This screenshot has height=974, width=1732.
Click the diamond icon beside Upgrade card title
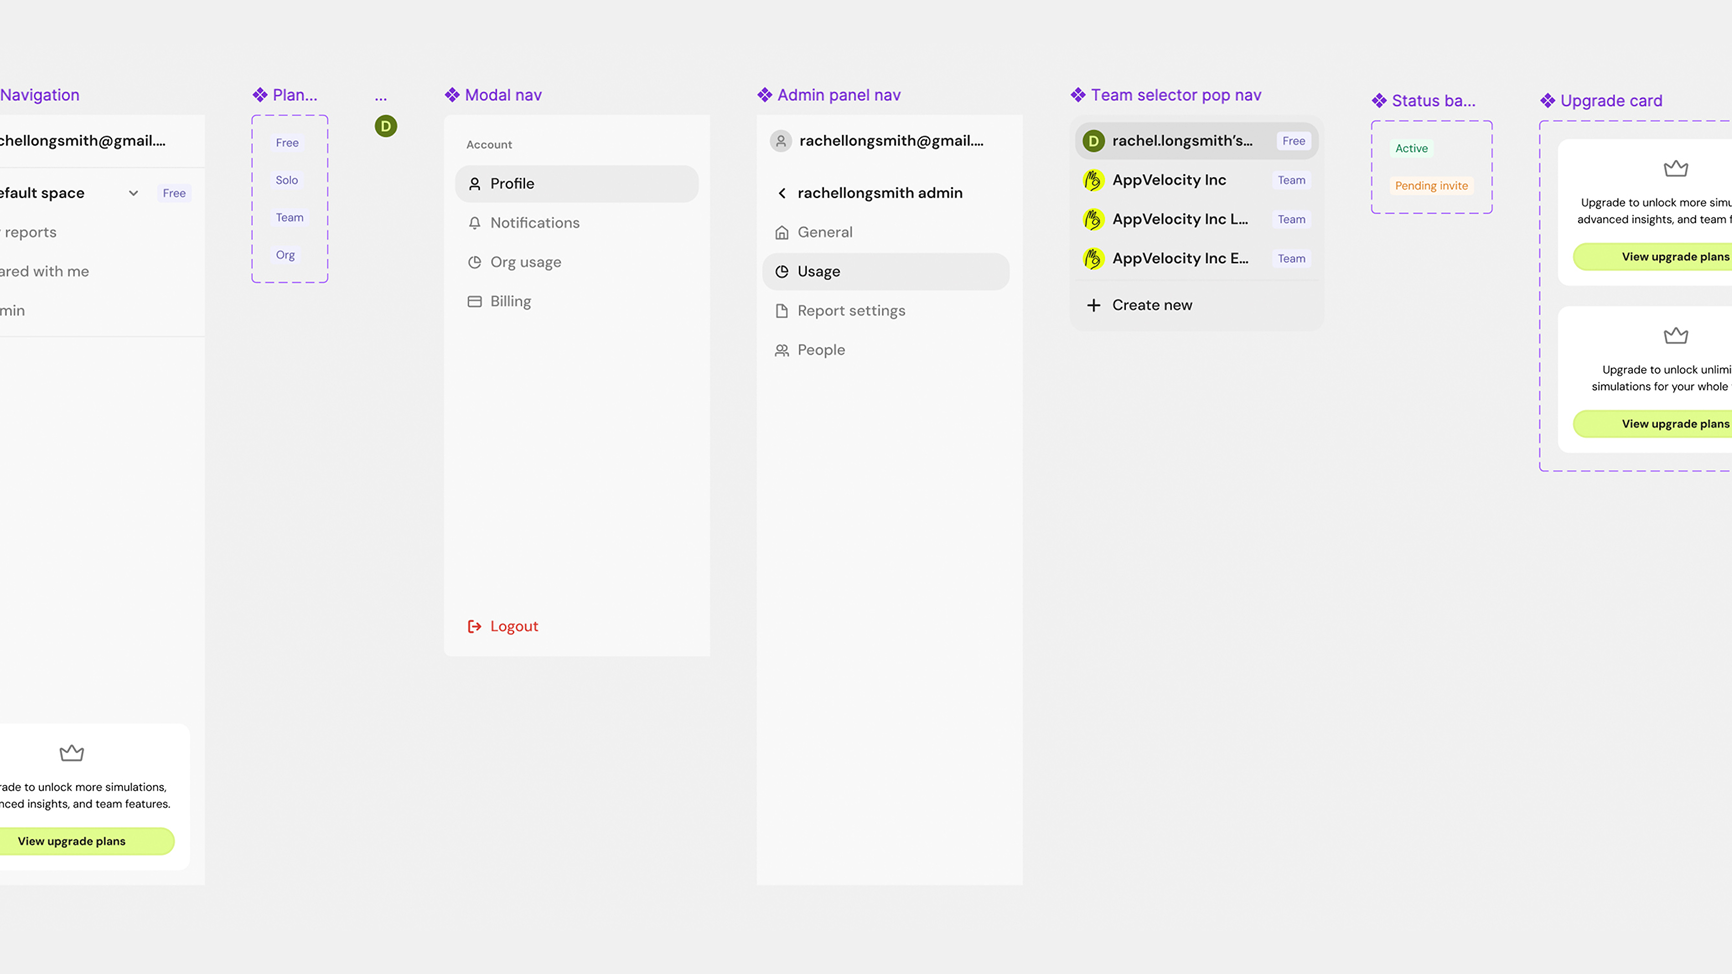[1548, 101]
